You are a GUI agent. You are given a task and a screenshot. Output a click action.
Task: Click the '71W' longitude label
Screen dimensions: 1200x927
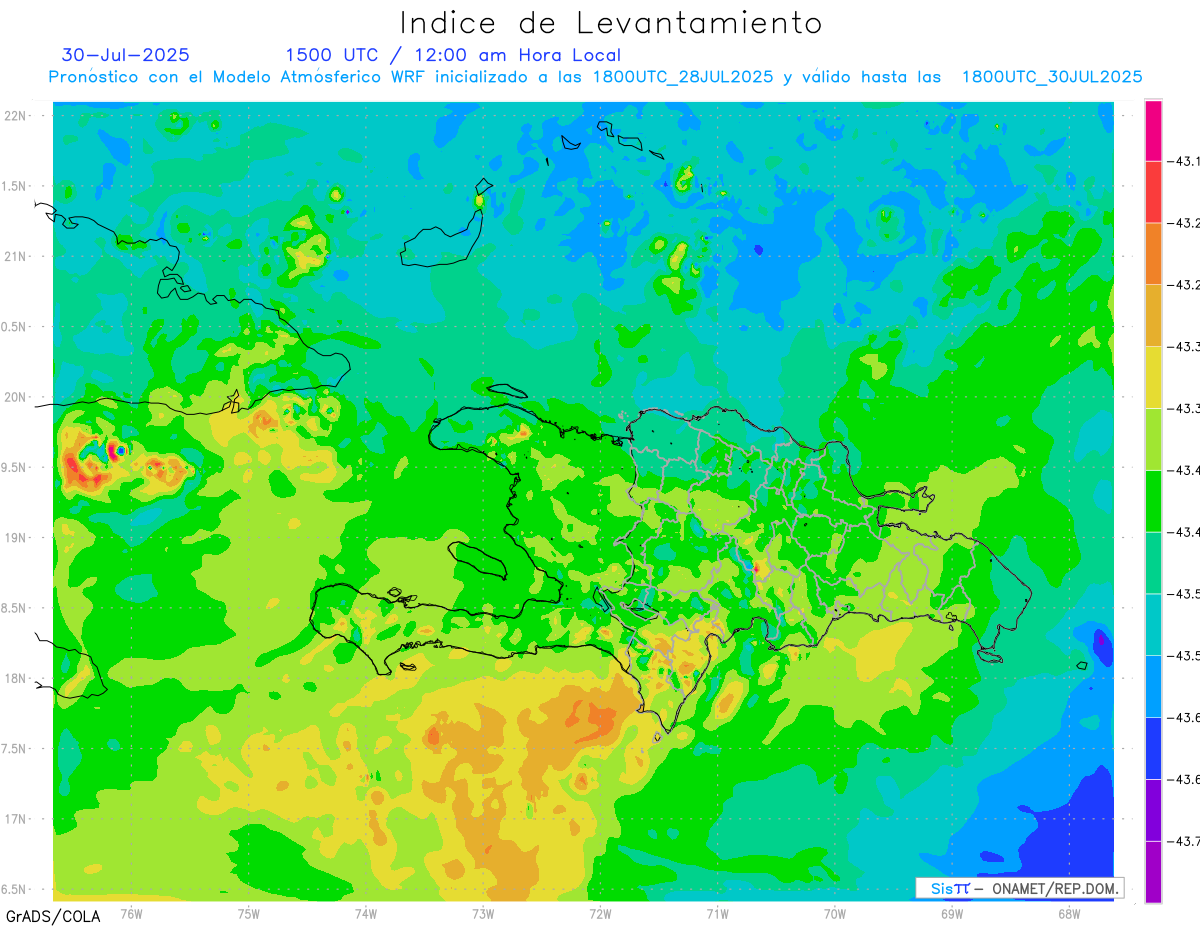tap(717, 913)
